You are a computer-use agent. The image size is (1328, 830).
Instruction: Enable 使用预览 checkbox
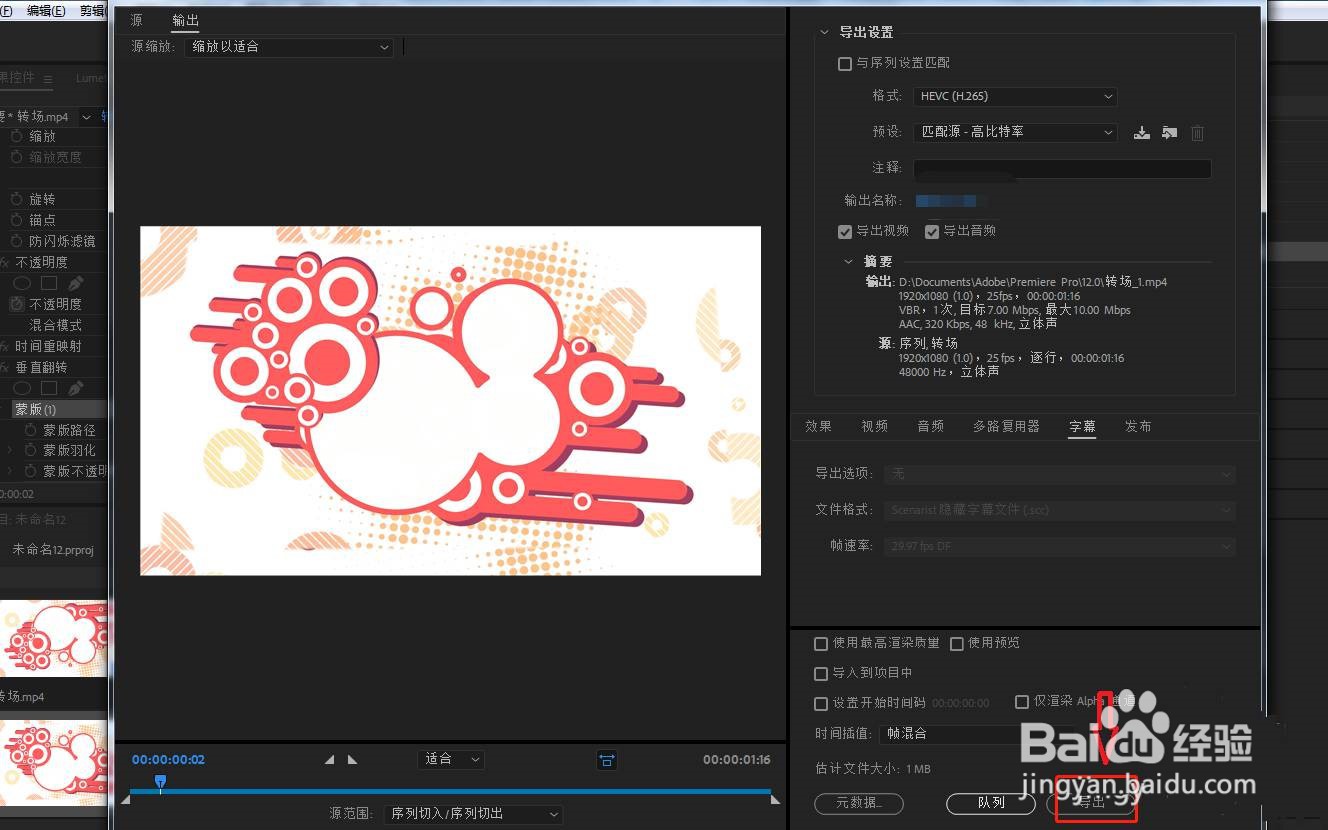tap(957, 644)
